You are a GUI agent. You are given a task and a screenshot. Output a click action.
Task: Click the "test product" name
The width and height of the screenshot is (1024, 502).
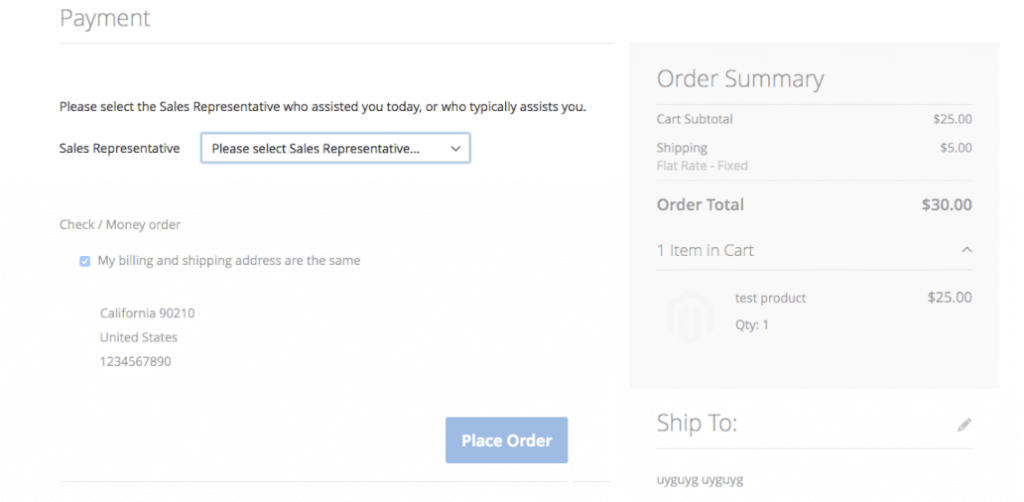pyautogui.click(x=770, y=298)
